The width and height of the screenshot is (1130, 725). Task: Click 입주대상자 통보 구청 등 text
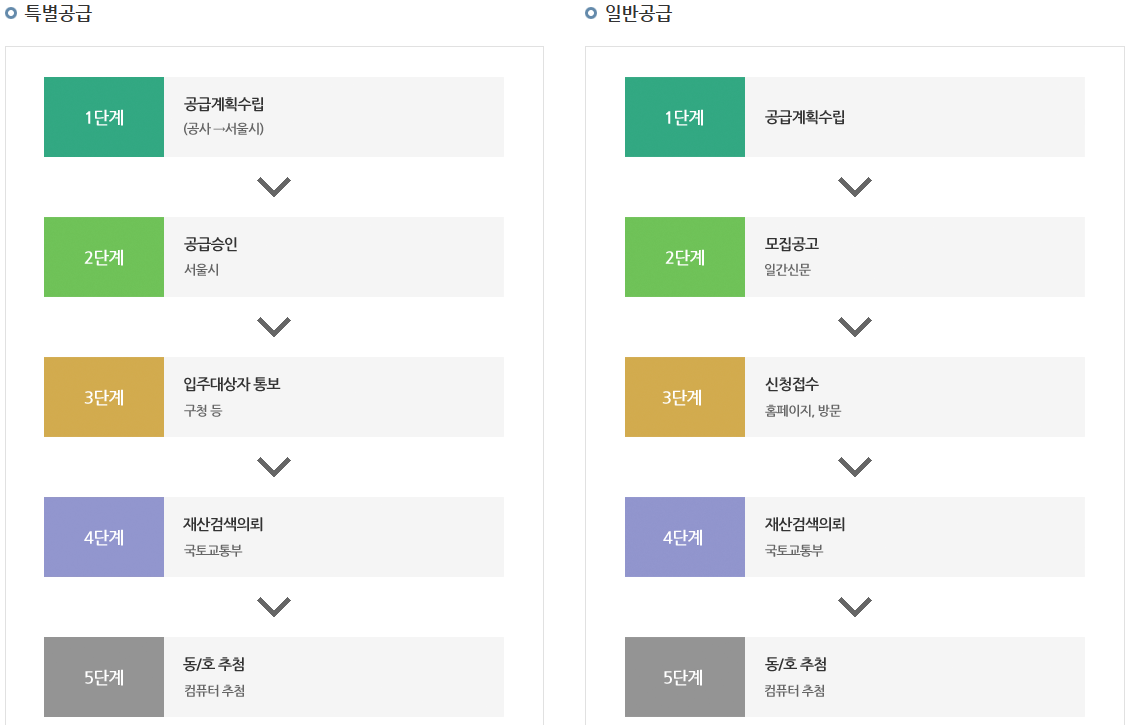click(231, 396)
